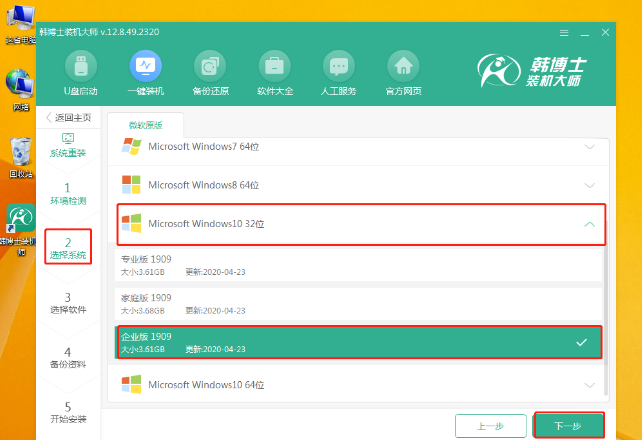Open the 人工服务 chat icon

point(339,66)
